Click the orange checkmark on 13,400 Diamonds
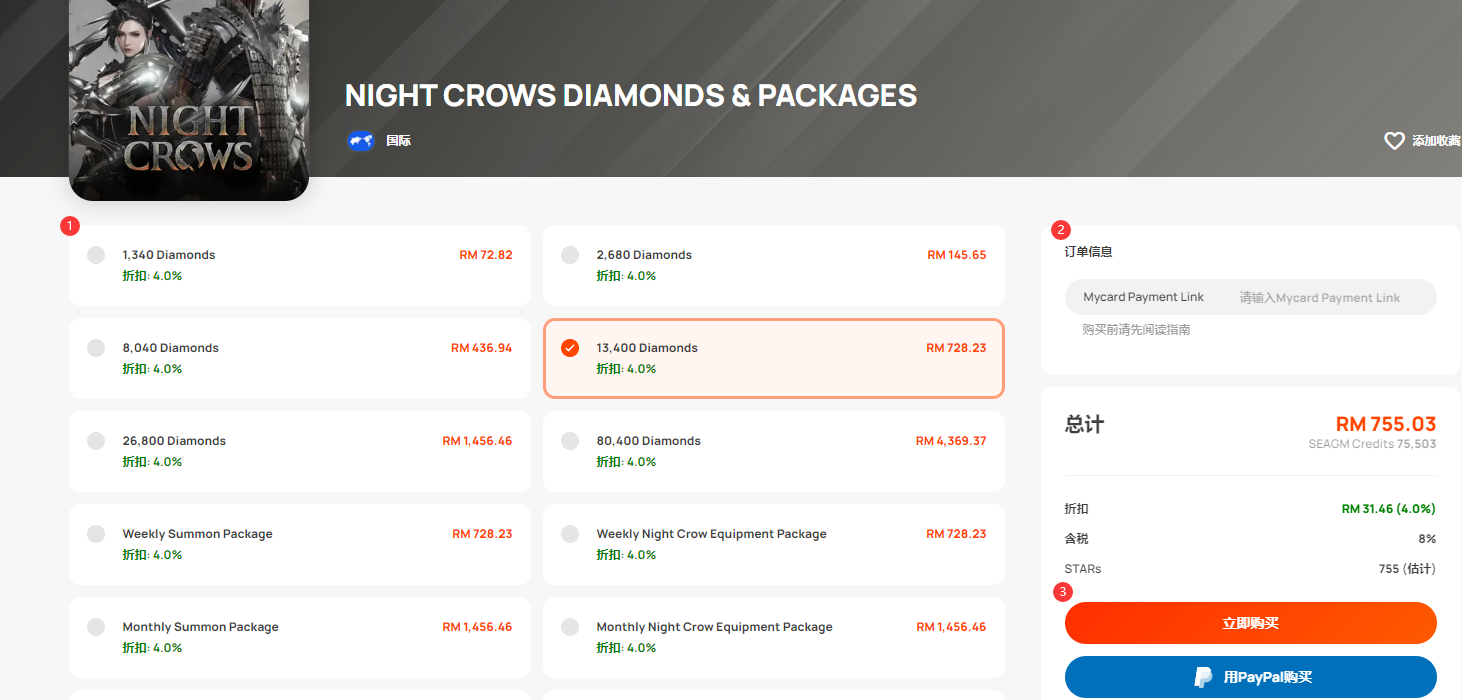The width and height of the screenshot is (1462, 700). click(570, 348)
